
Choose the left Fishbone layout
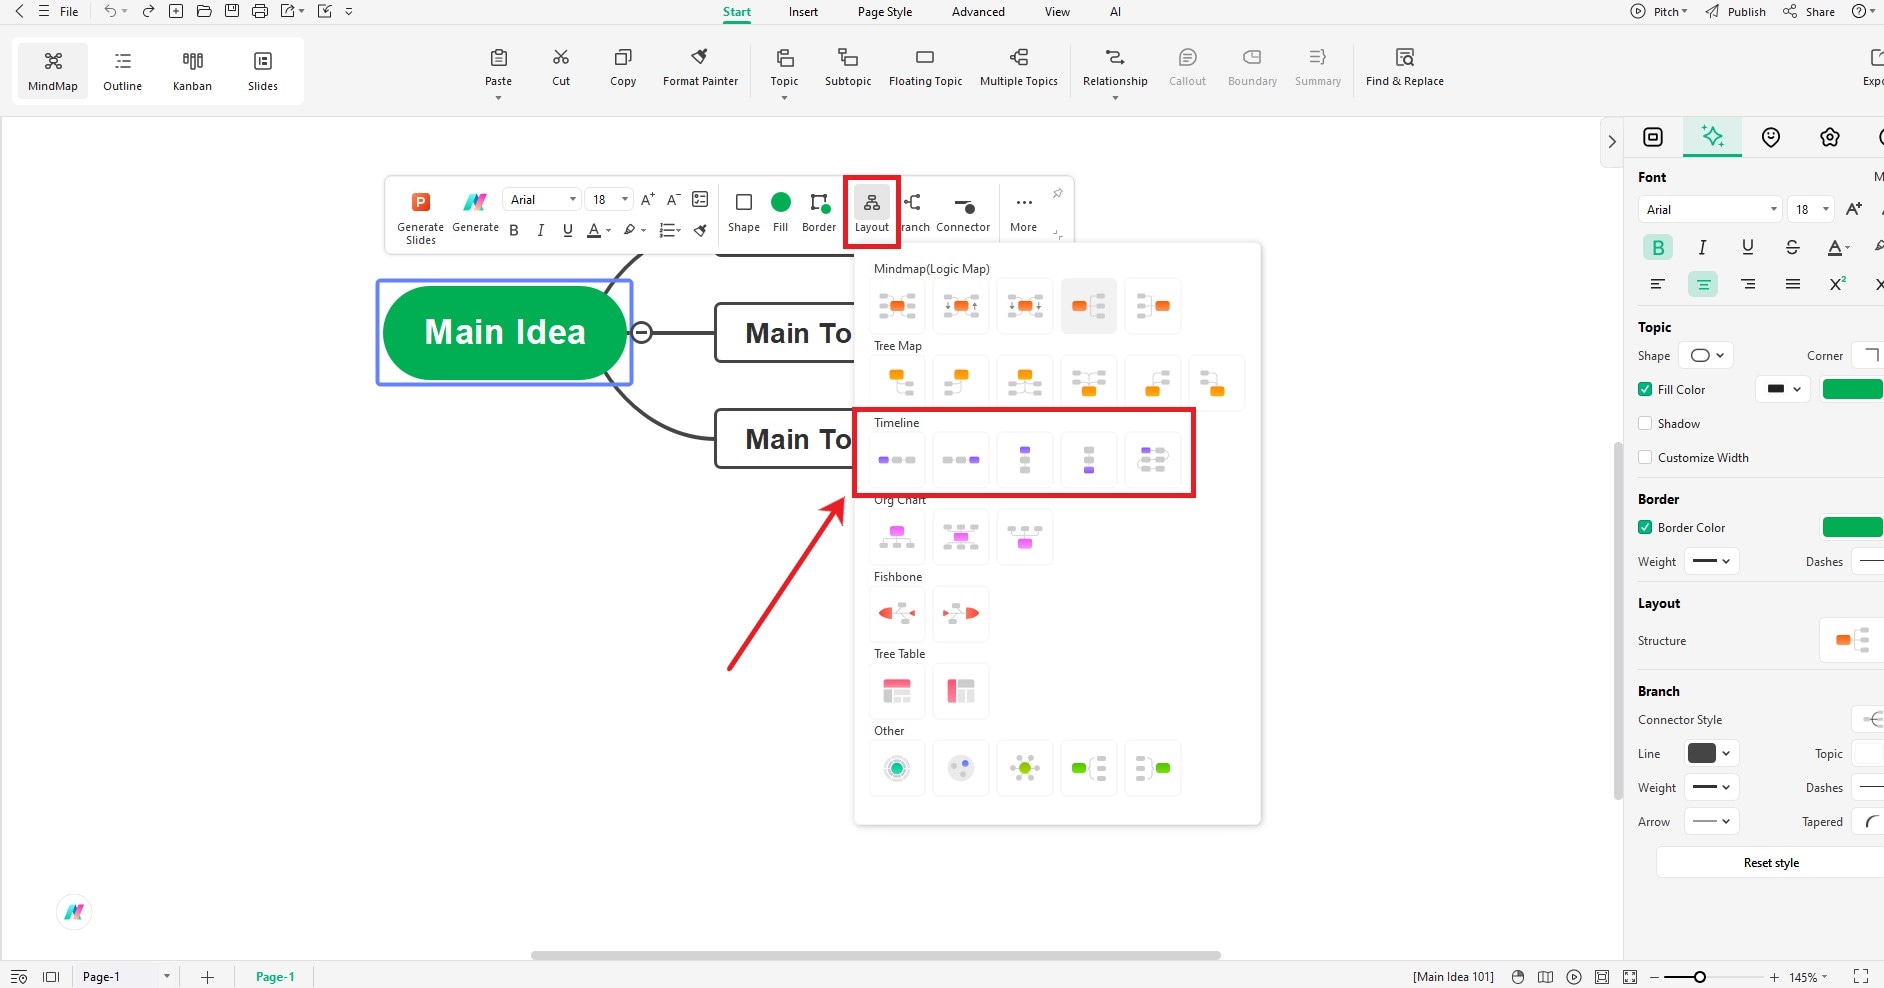[897, 613]
